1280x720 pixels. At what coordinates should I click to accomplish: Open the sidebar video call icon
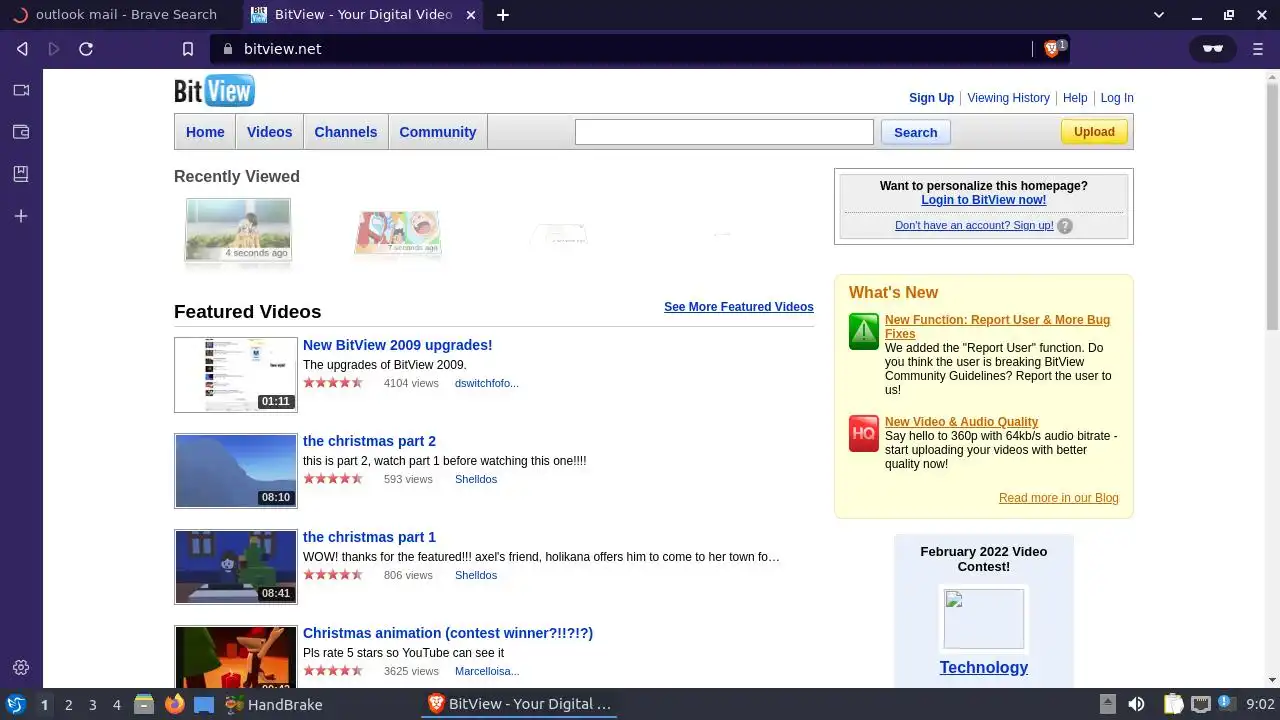click(21, 90)
